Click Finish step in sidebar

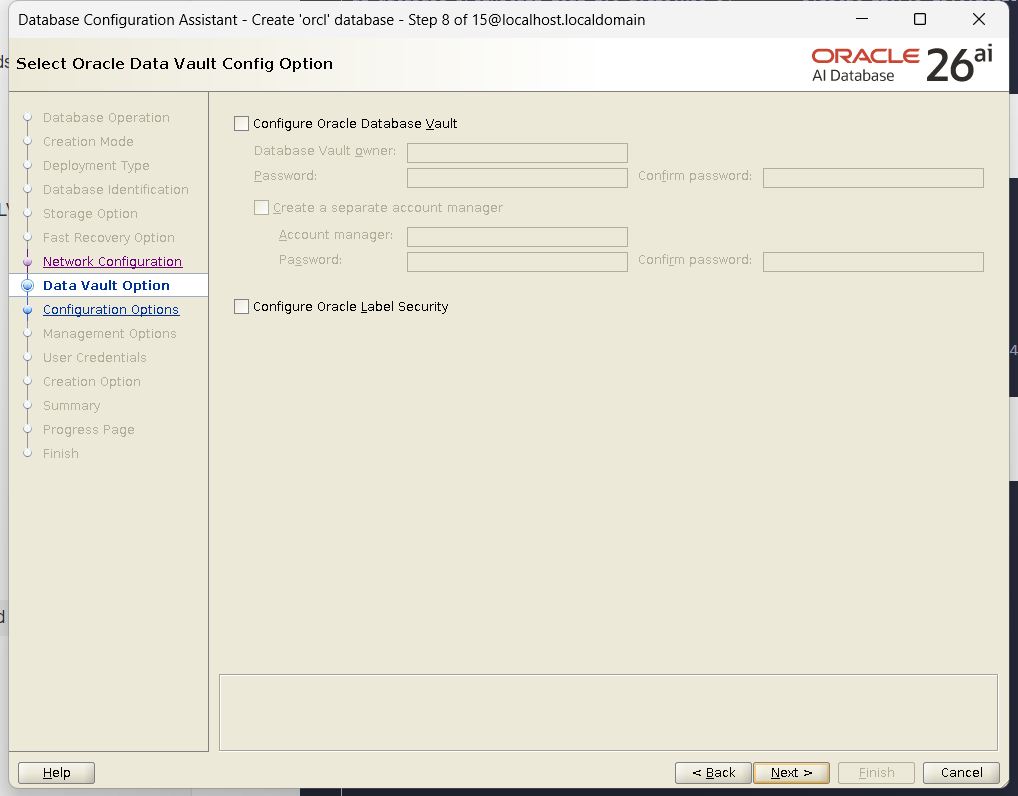point(60,454)
